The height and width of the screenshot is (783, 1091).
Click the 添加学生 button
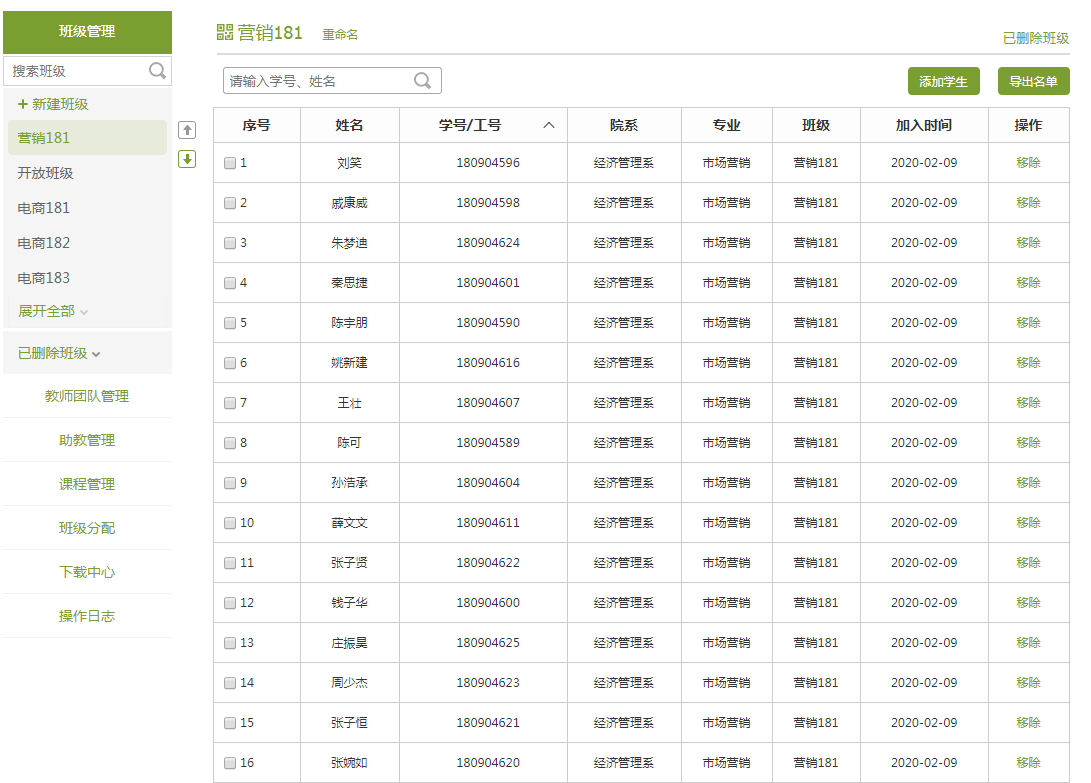click(x=943, y=82)
